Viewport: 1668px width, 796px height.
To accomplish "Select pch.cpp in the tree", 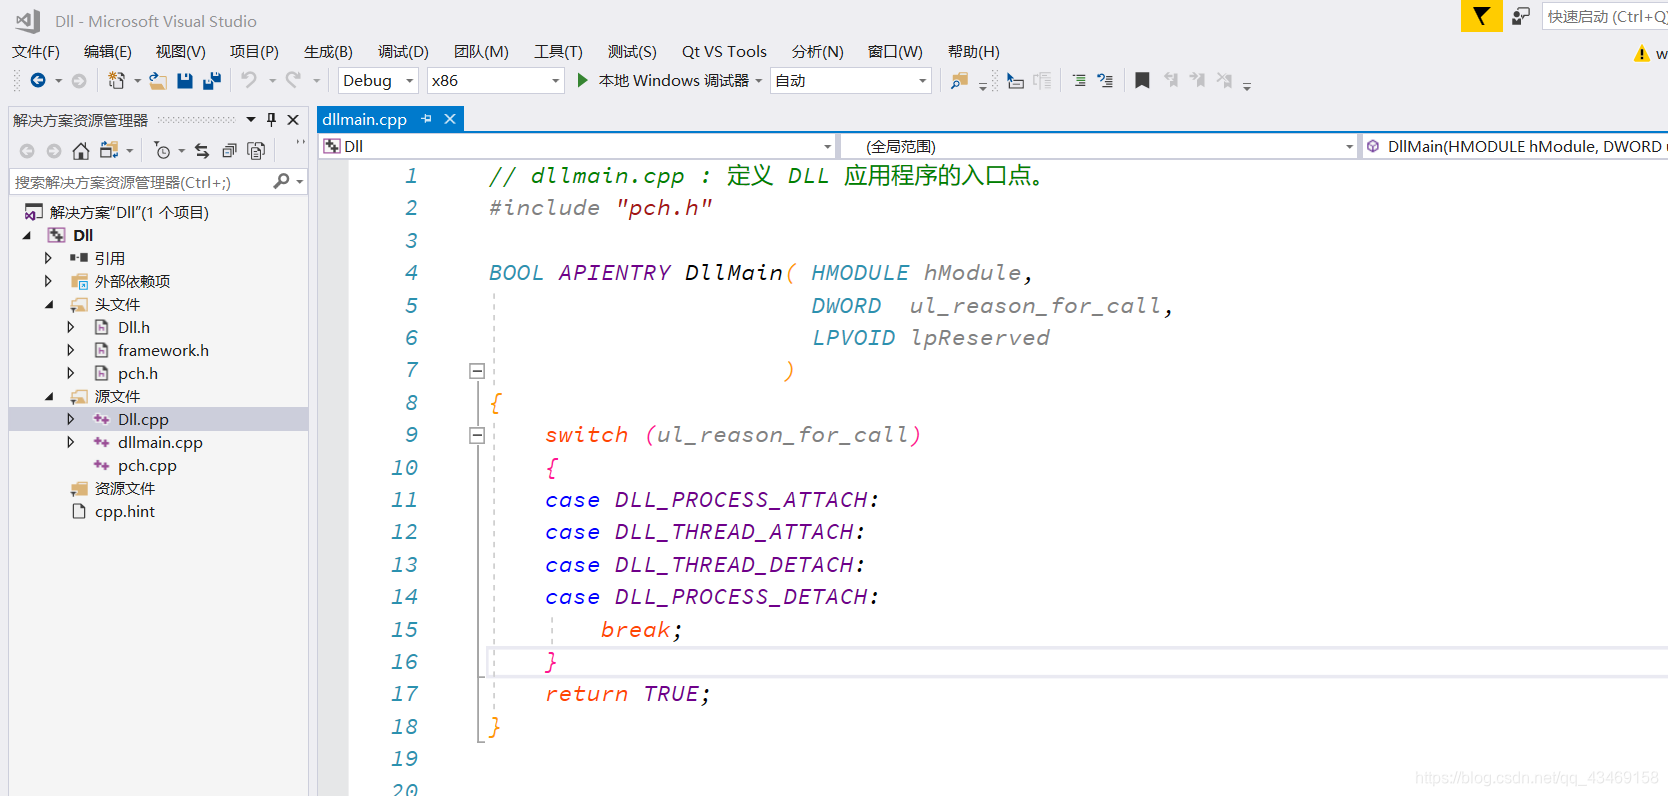I will point(147,465).
